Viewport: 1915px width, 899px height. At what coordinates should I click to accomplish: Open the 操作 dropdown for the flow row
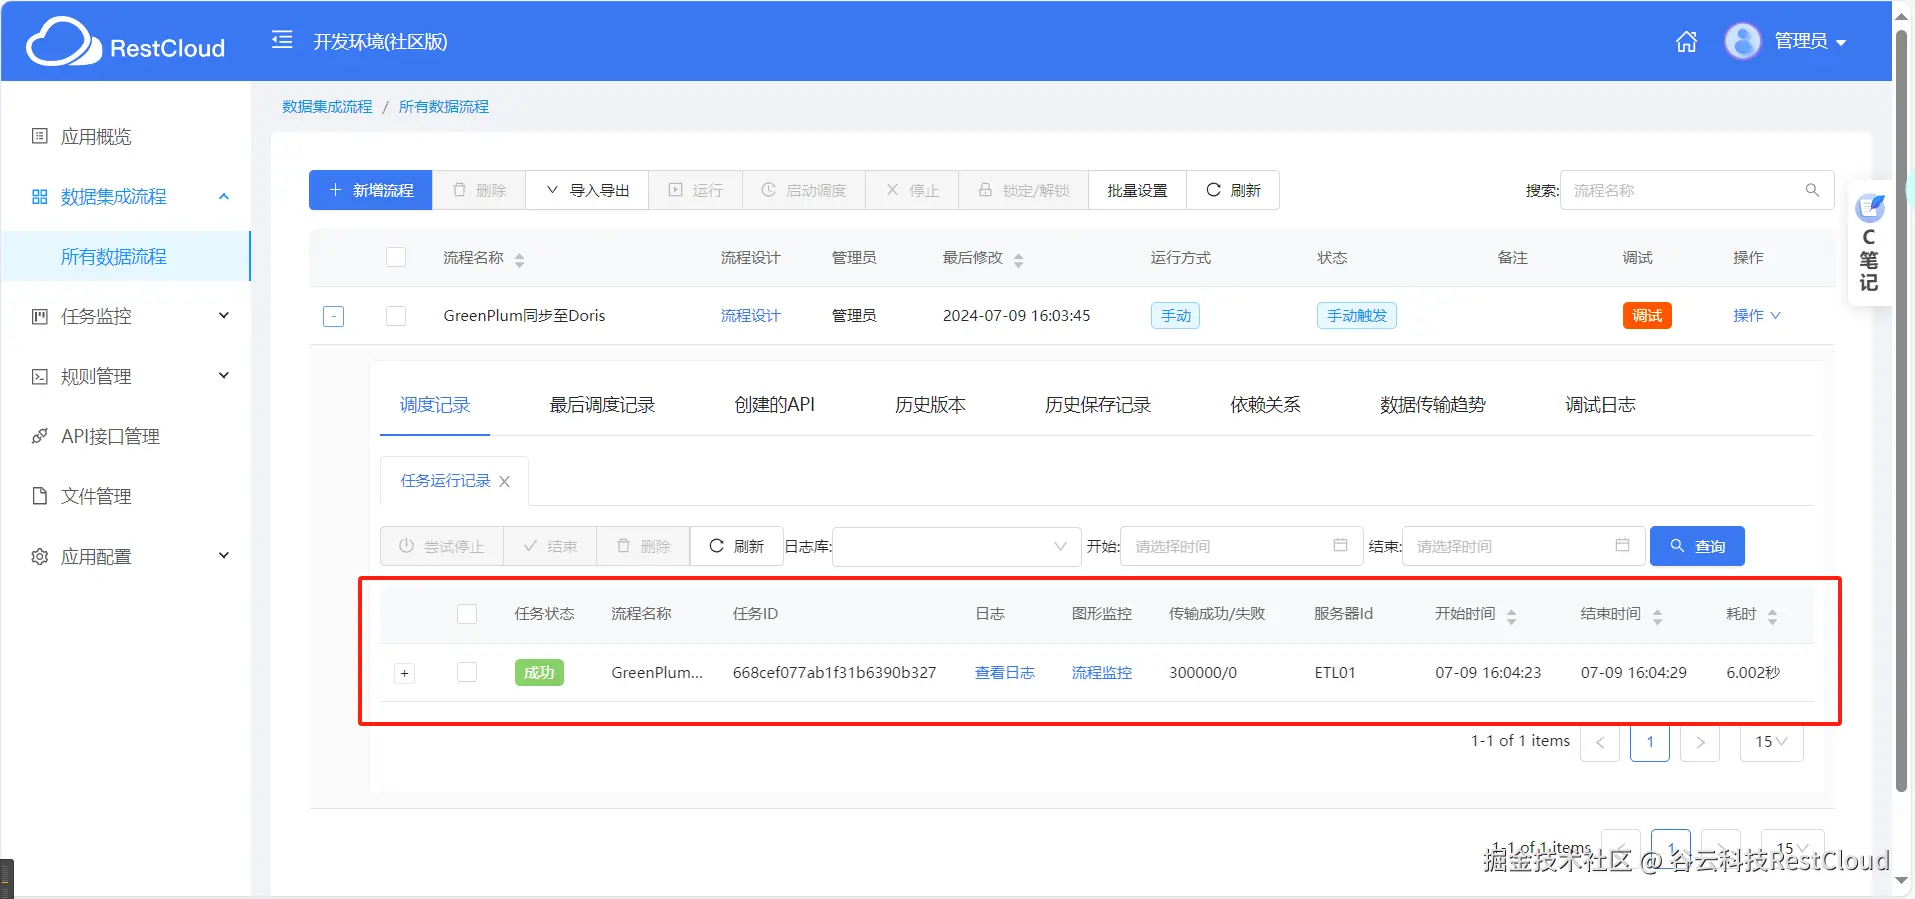[1756, 316]
